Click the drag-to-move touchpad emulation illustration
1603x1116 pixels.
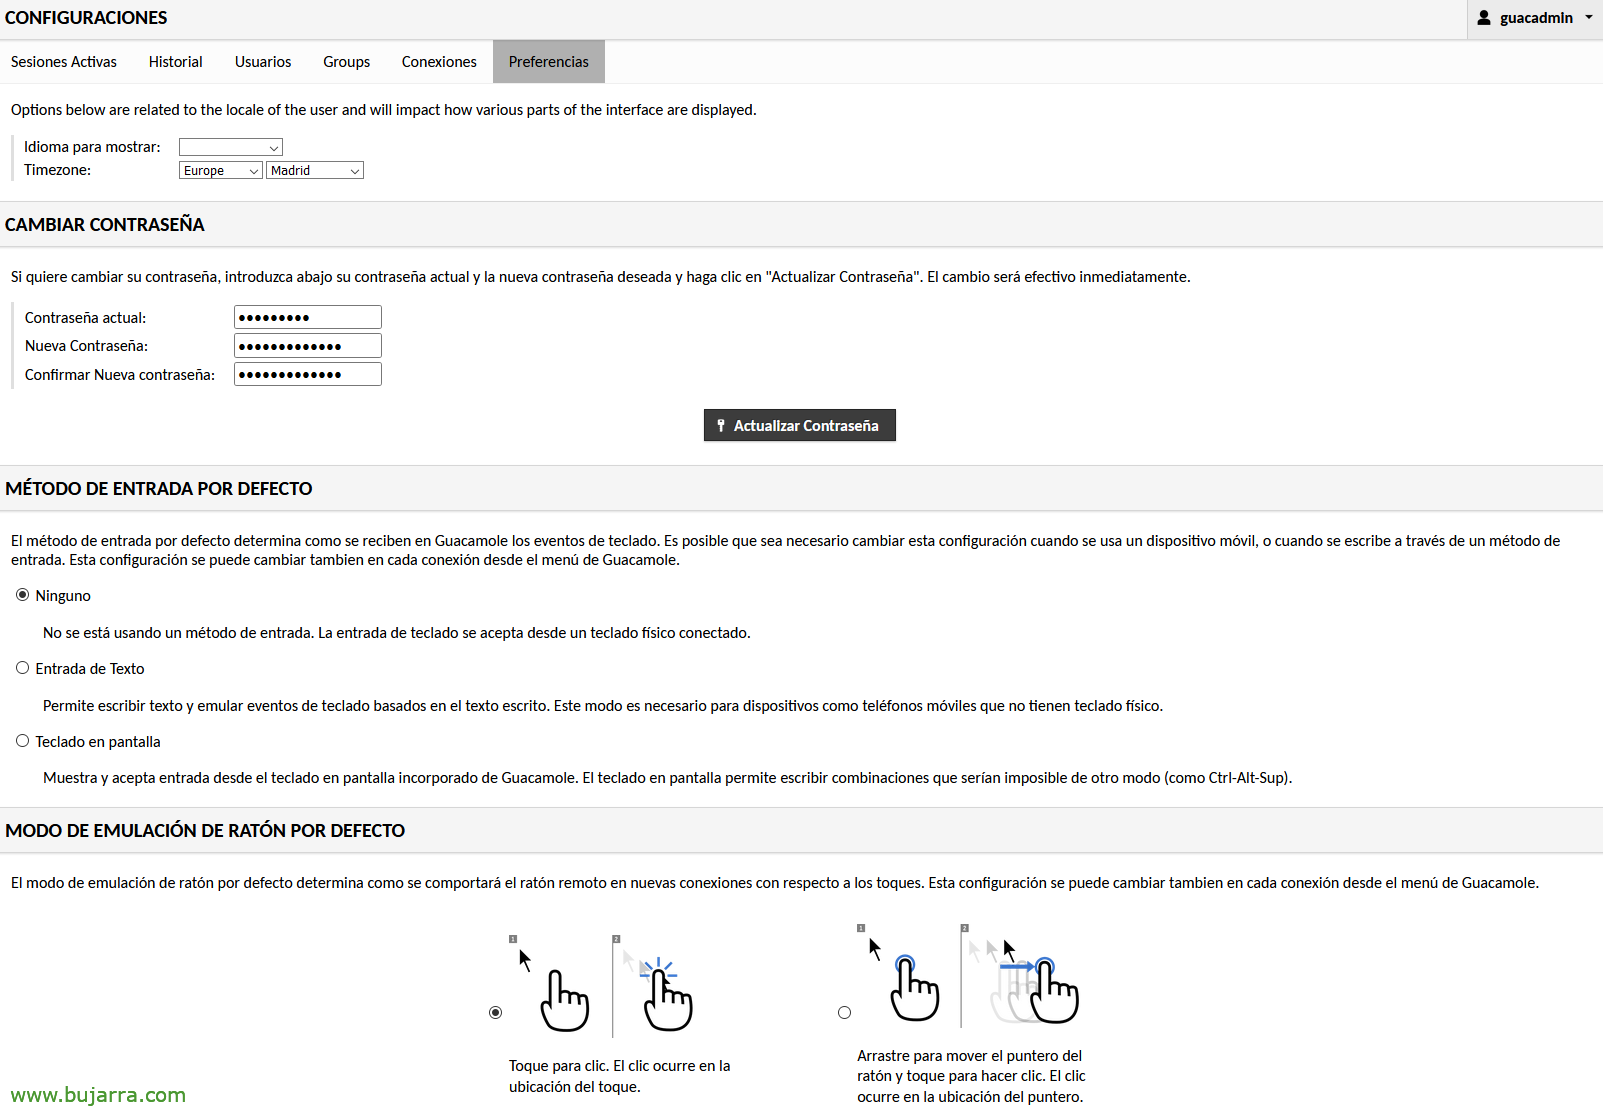tap(969, 975)
